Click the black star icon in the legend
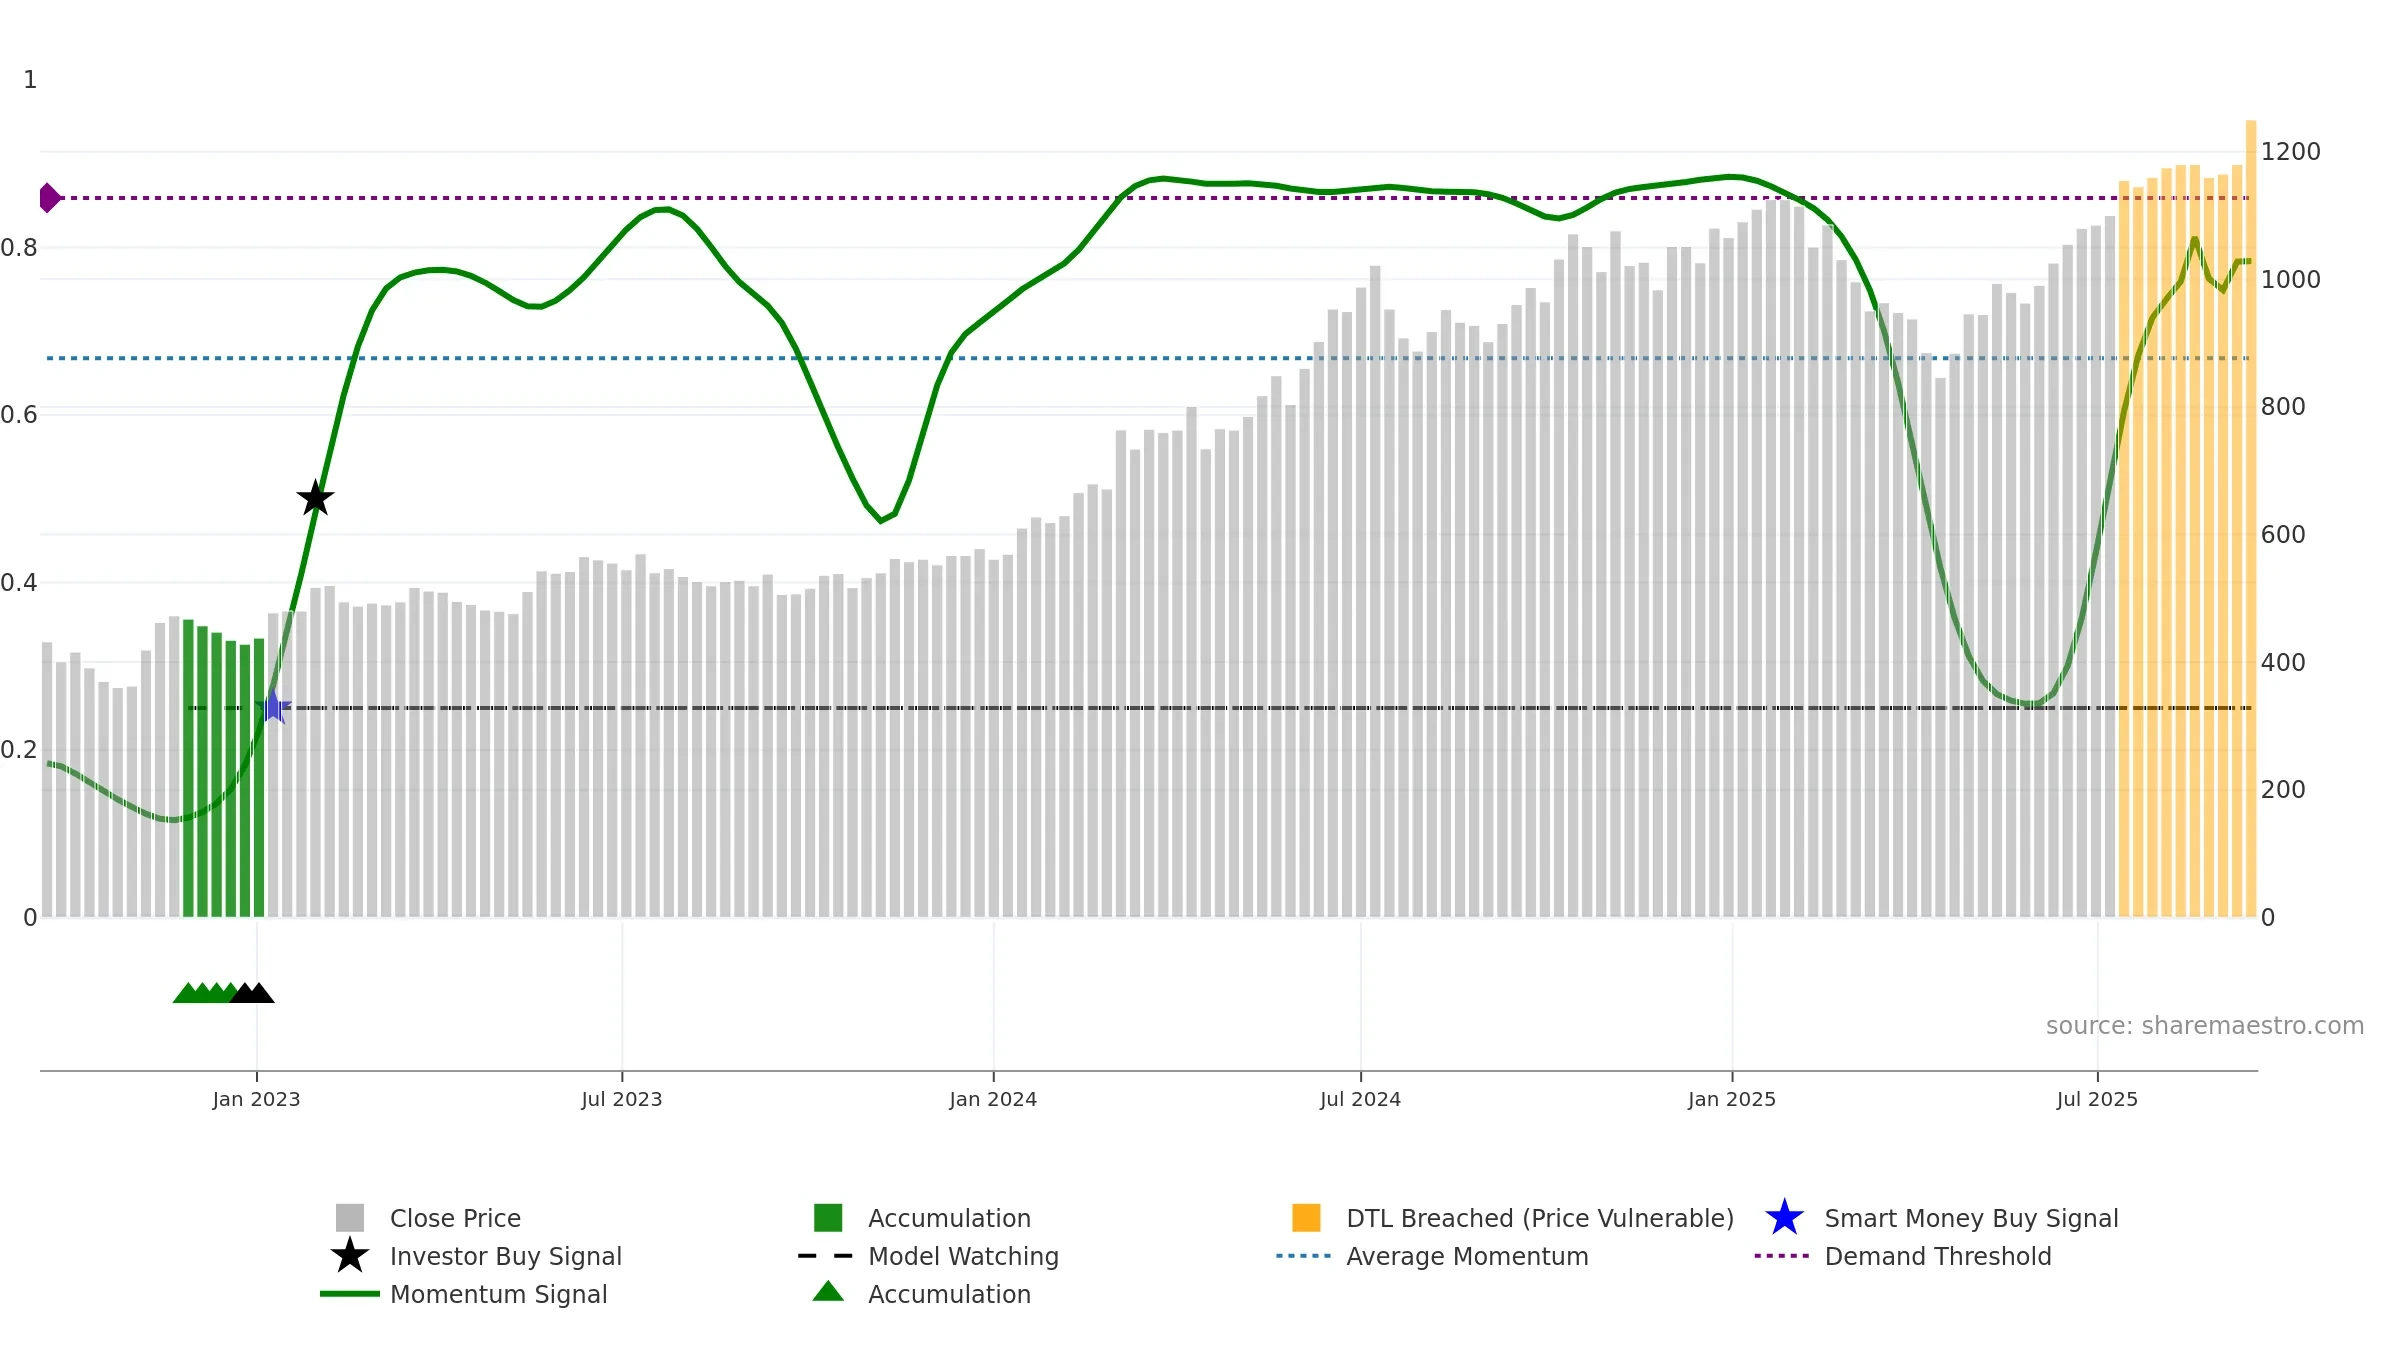This screenshot has width=2400, height=1350. (x=350, y=1256)
